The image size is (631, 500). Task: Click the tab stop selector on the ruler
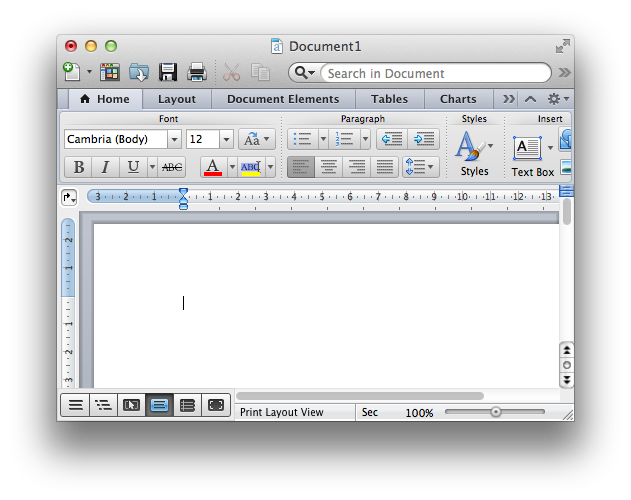(69, 198)
